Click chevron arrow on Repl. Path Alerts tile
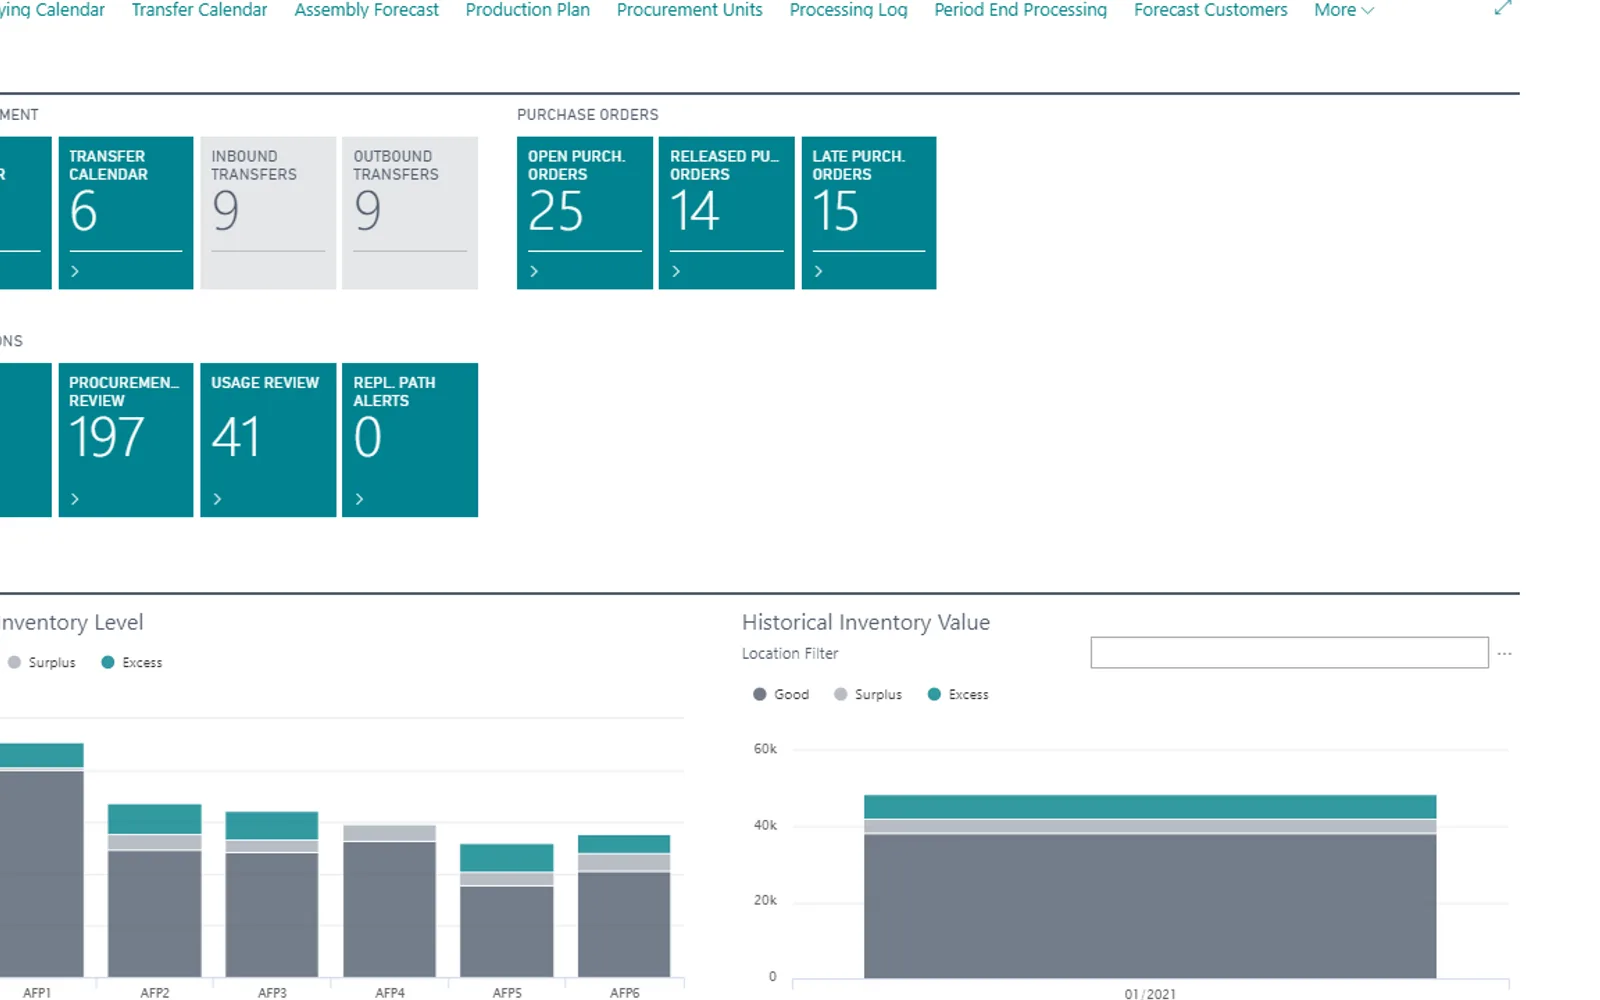The image size is (1600, 1000). (x=359, y=498)
